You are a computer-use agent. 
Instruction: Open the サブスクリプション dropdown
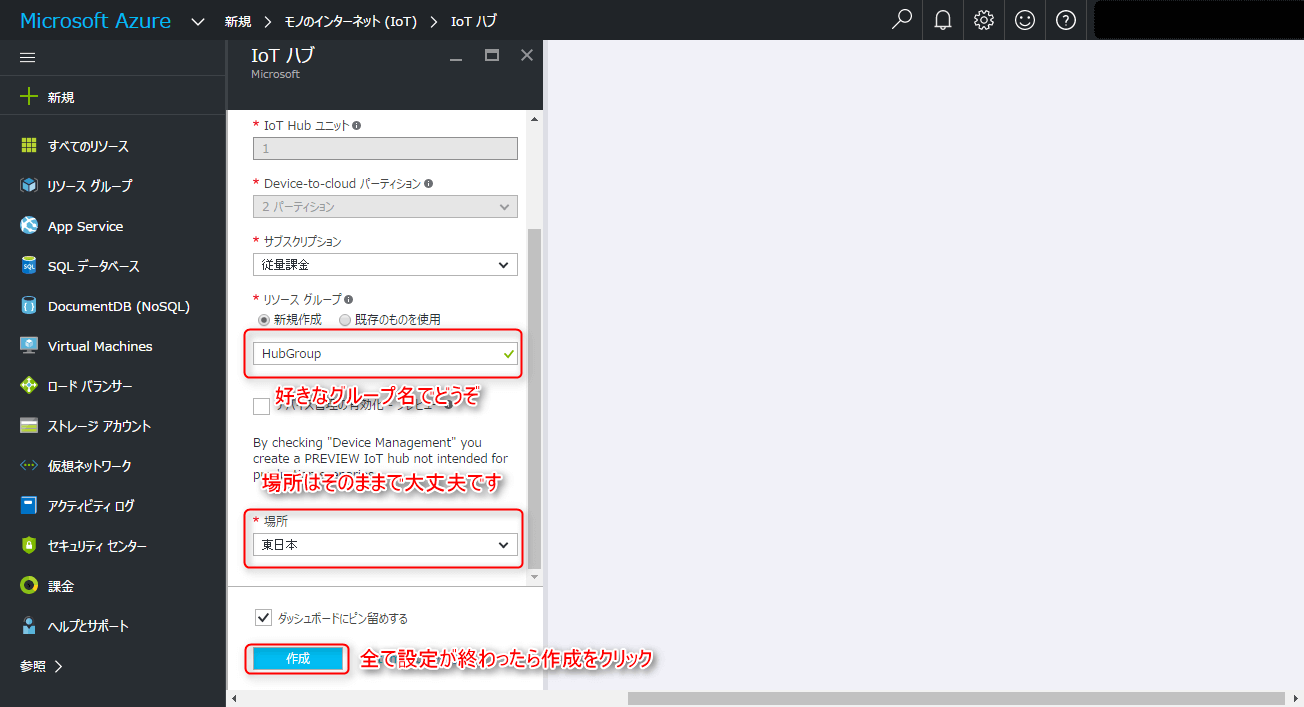tap(385, 265)
